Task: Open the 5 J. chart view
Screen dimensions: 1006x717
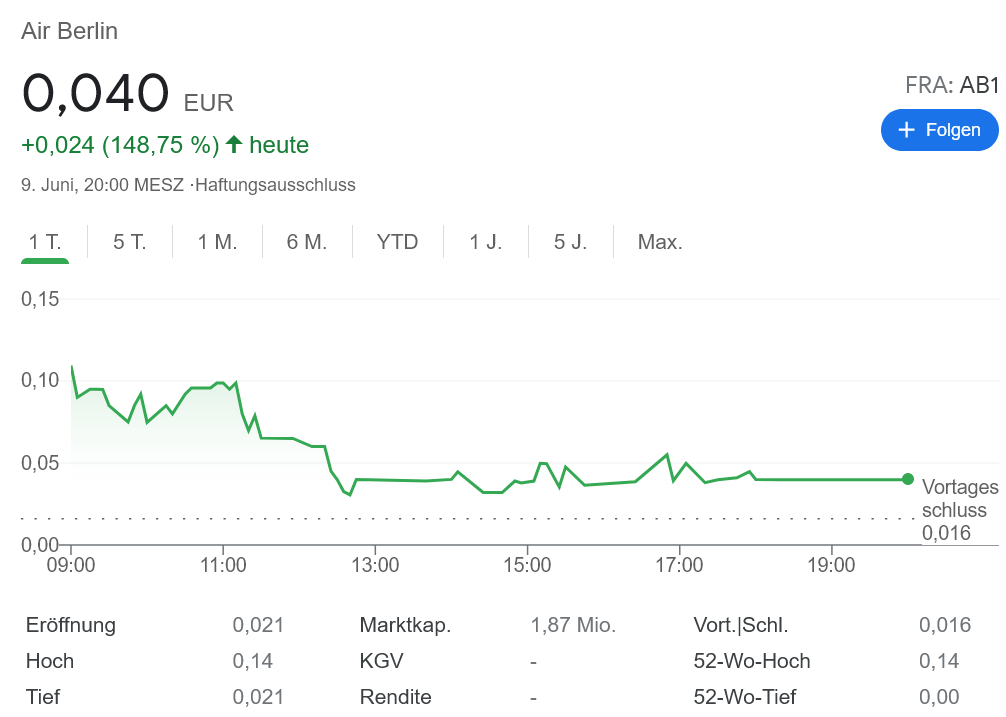Action: [571, 242]
